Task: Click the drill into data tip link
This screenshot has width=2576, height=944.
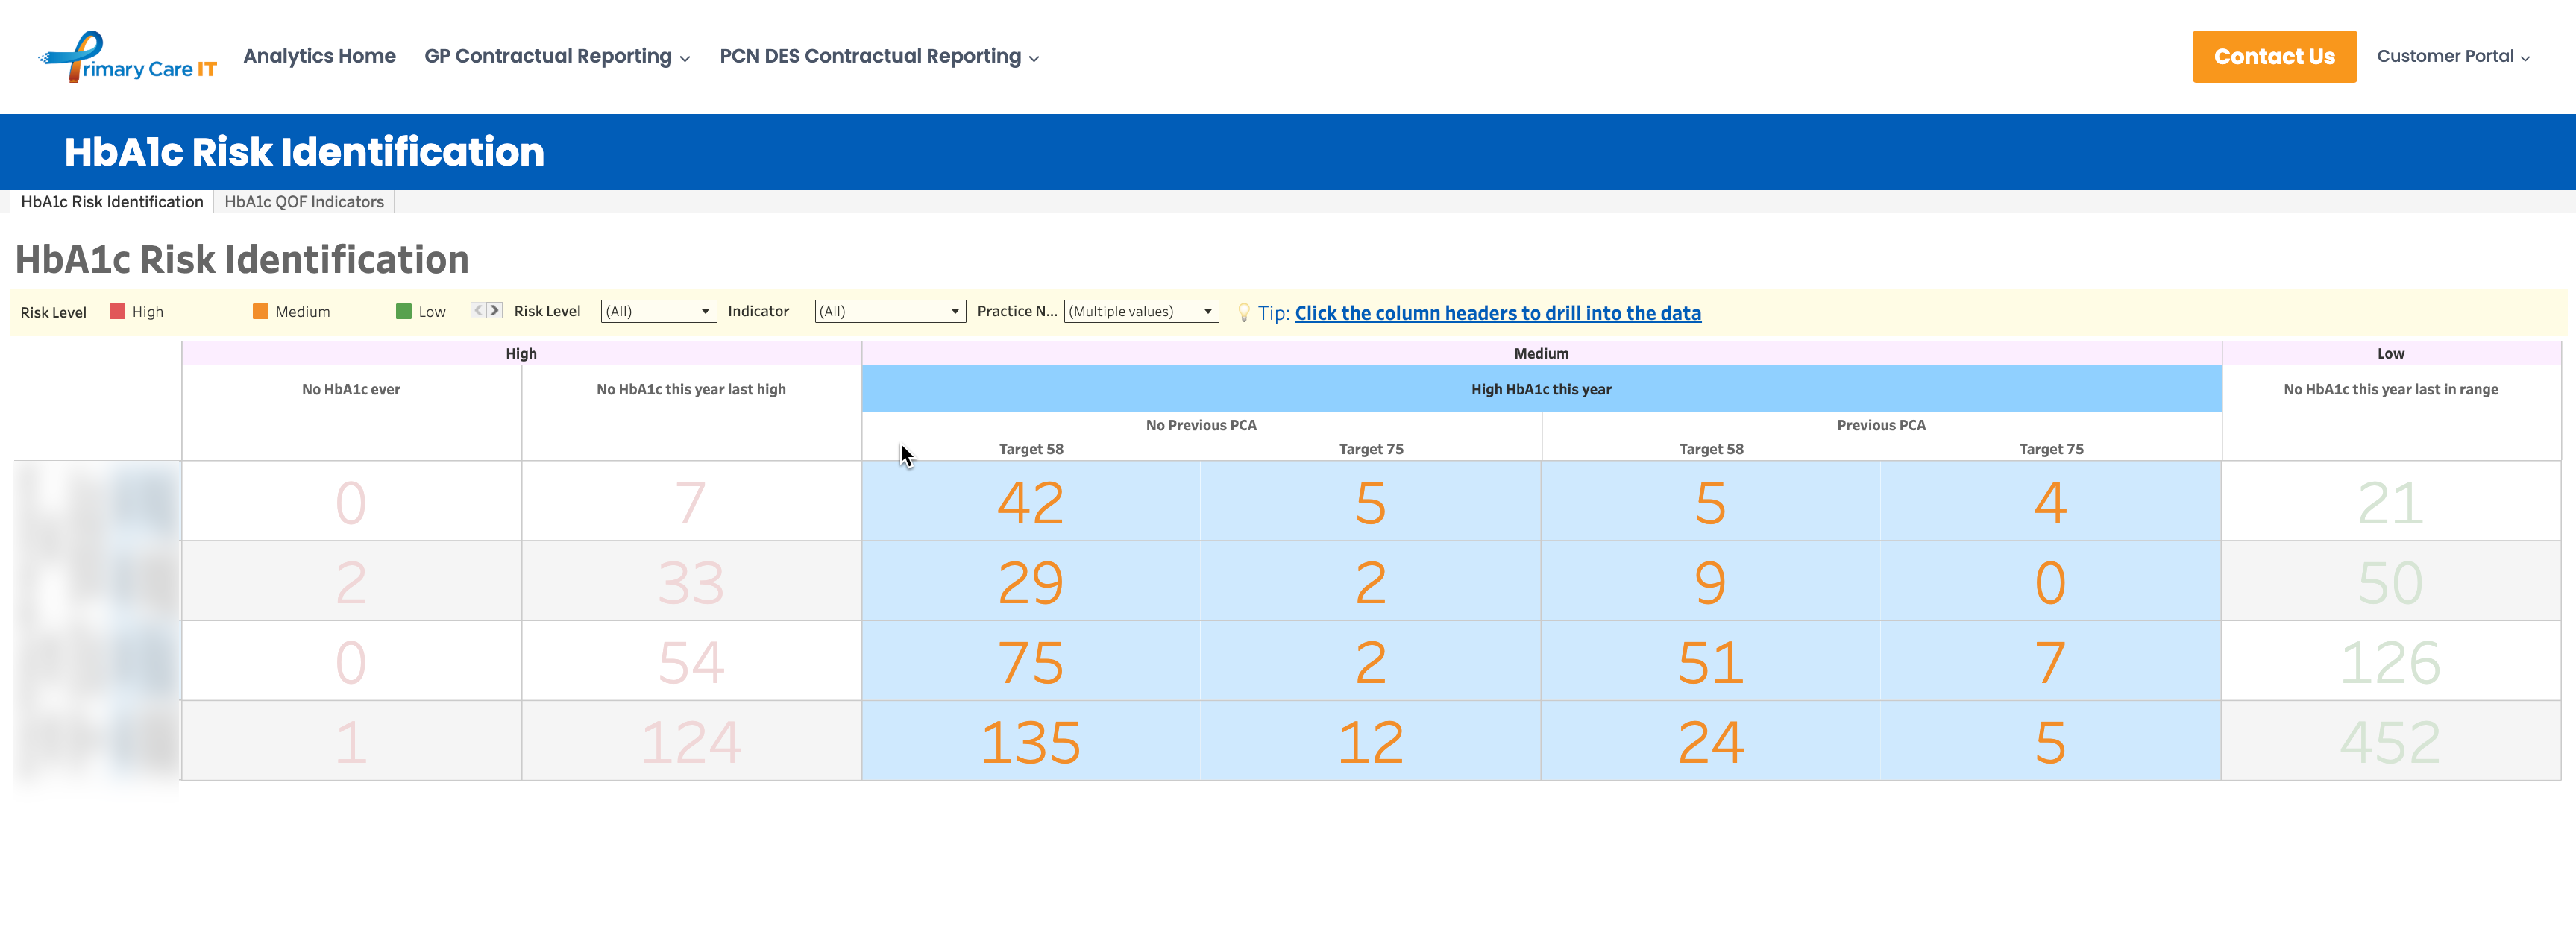Action: pos(1497,313)
